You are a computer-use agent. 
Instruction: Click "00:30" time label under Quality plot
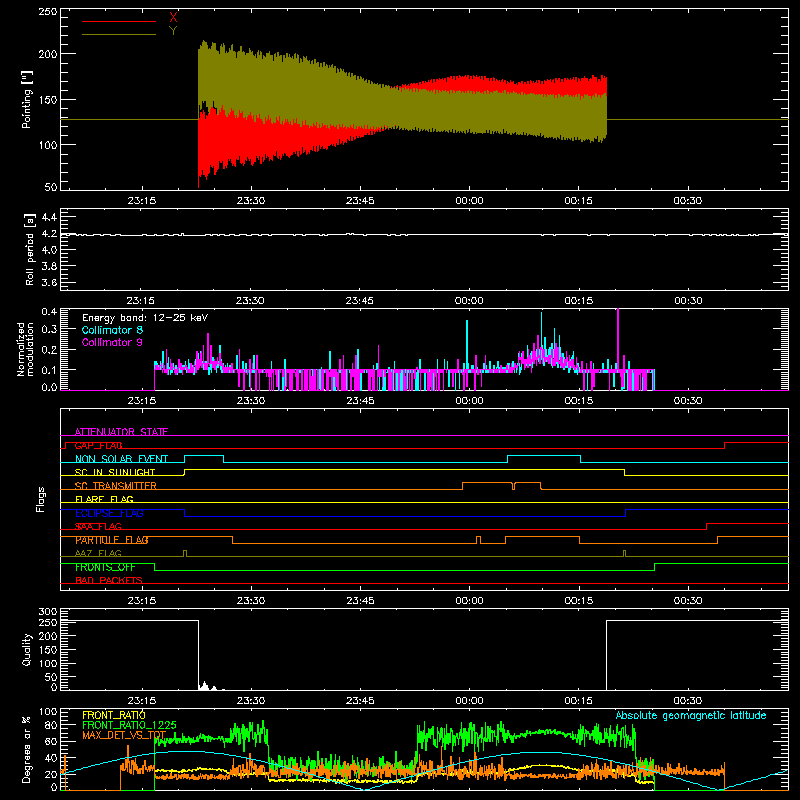[x=688, y=700]
